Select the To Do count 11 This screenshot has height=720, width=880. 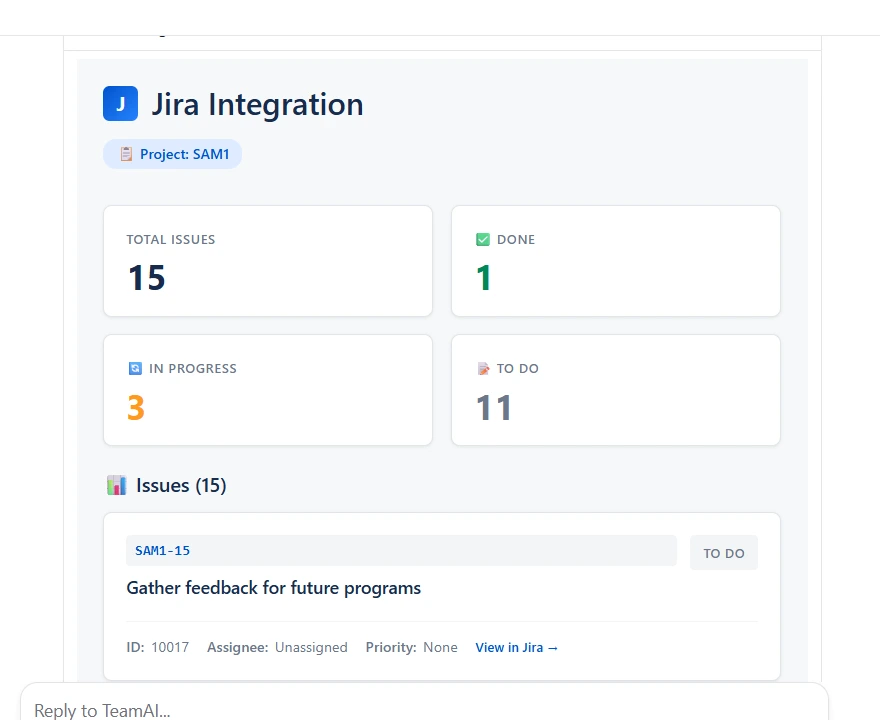(x=494, y=407)
